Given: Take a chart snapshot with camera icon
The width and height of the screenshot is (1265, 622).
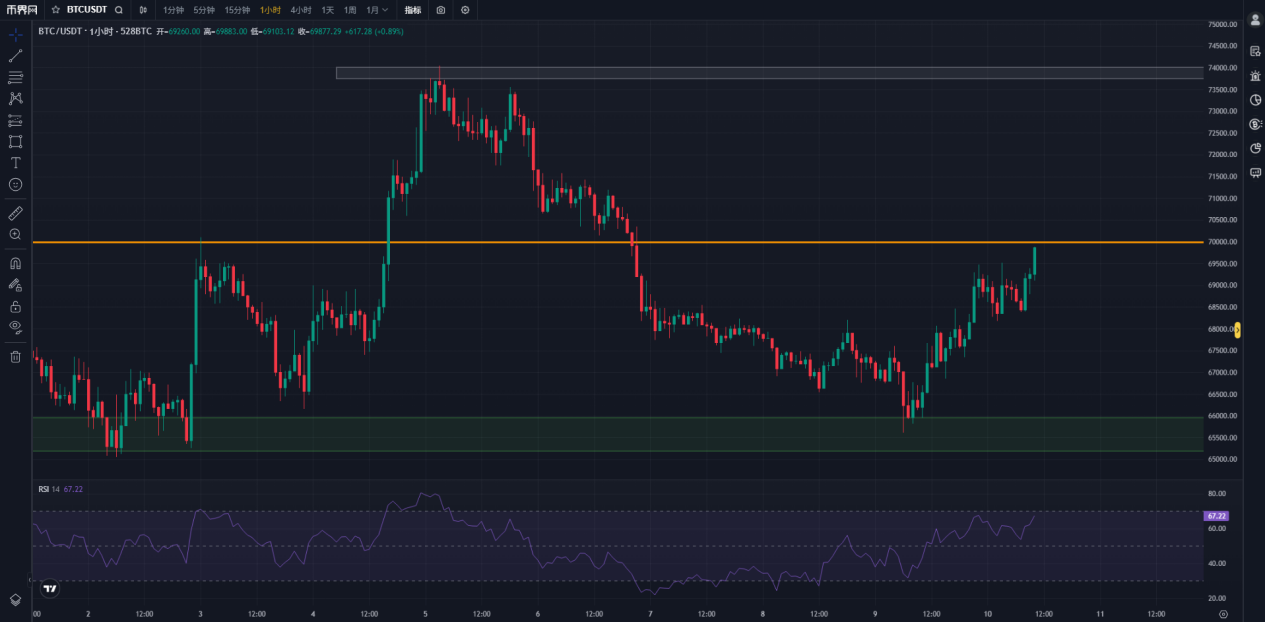Looking at the screenshot, I should (441, 10).
